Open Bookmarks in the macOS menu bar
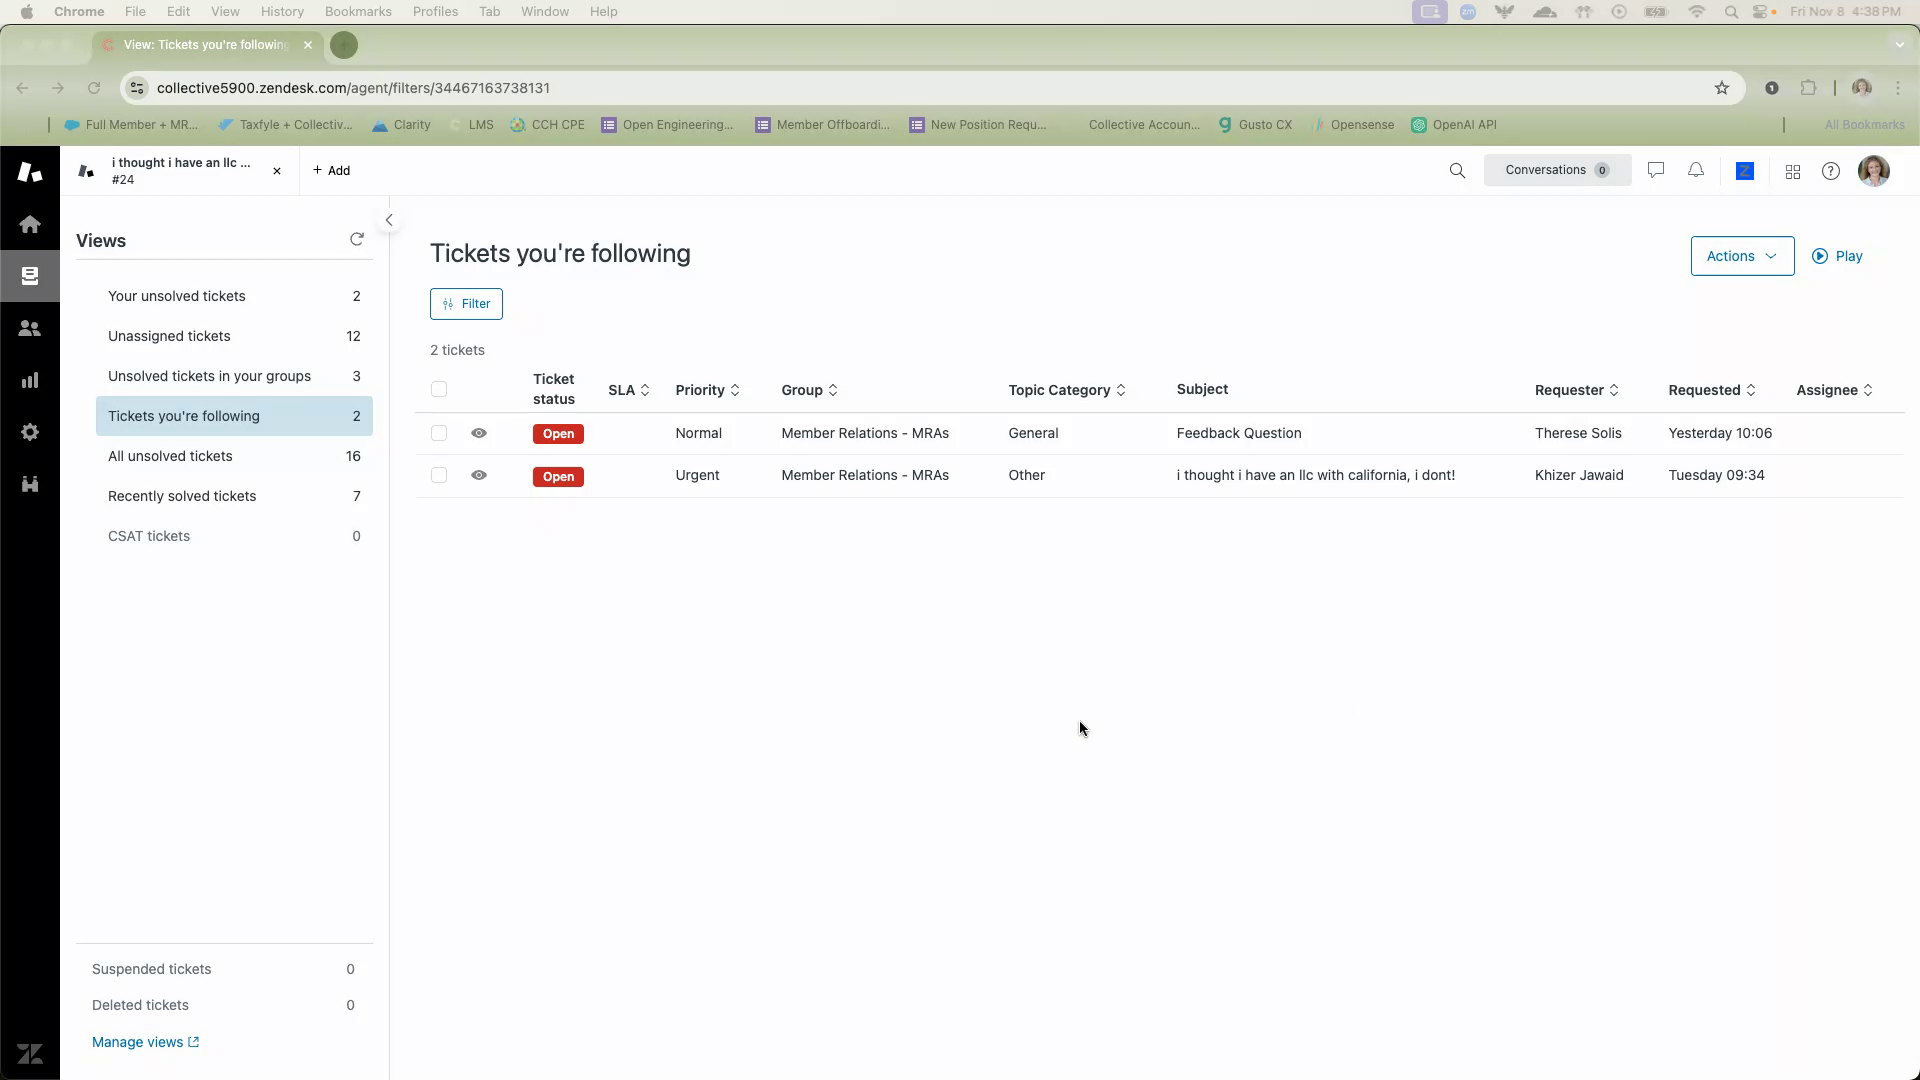 (358, 11)
